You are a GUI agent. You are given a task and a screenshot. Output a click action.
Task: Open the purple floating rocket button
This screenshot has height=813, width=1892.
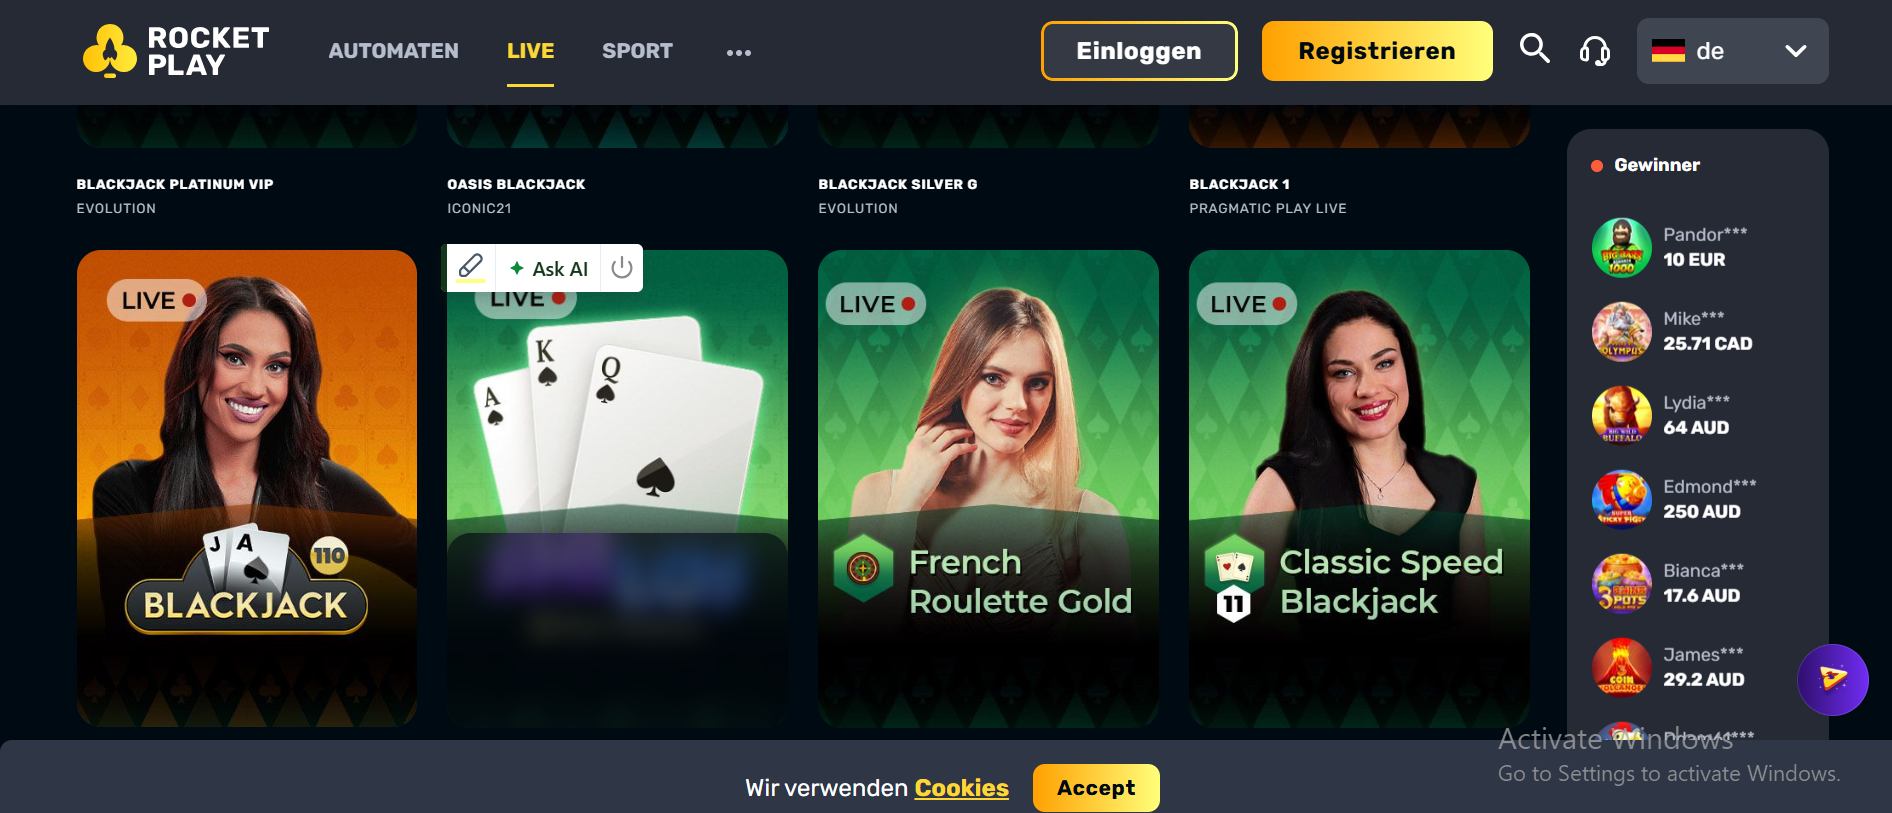coord(1832,680)
